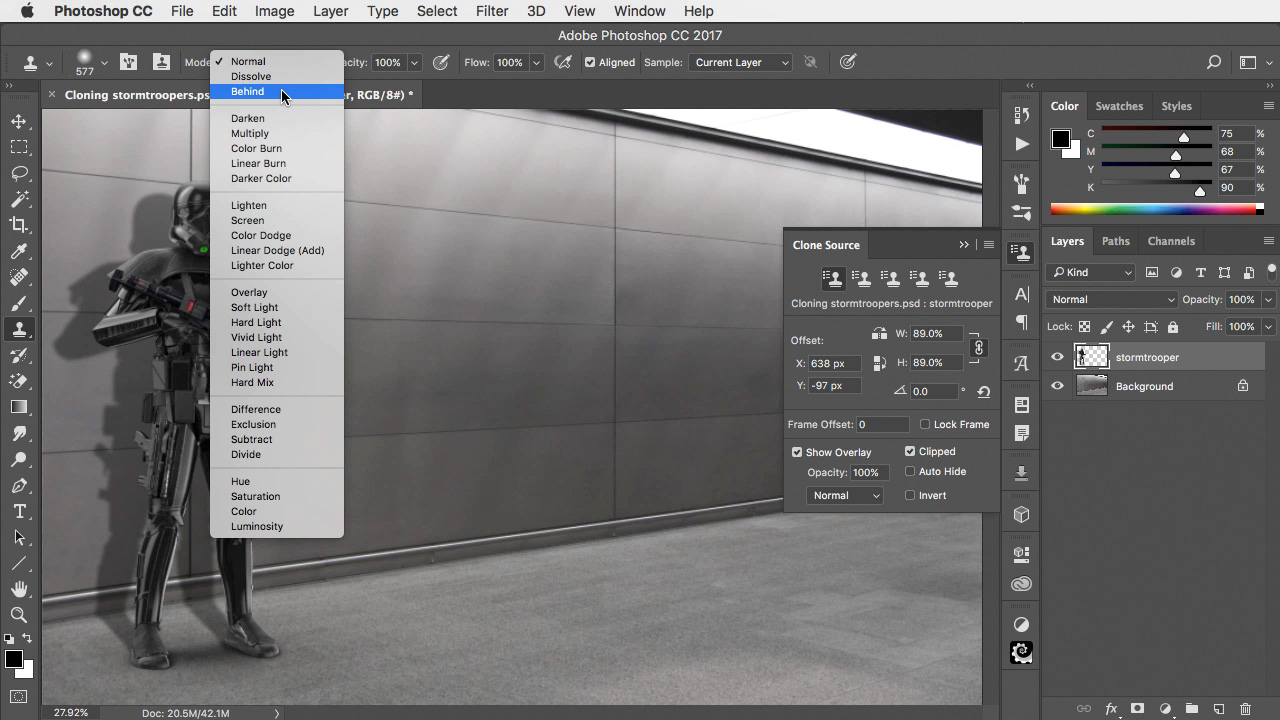The width and height of the screenshot is (1280, 720).
Task: Open the layer blend mode dropdown in Layers panel
Action: tap(1112, 299)
